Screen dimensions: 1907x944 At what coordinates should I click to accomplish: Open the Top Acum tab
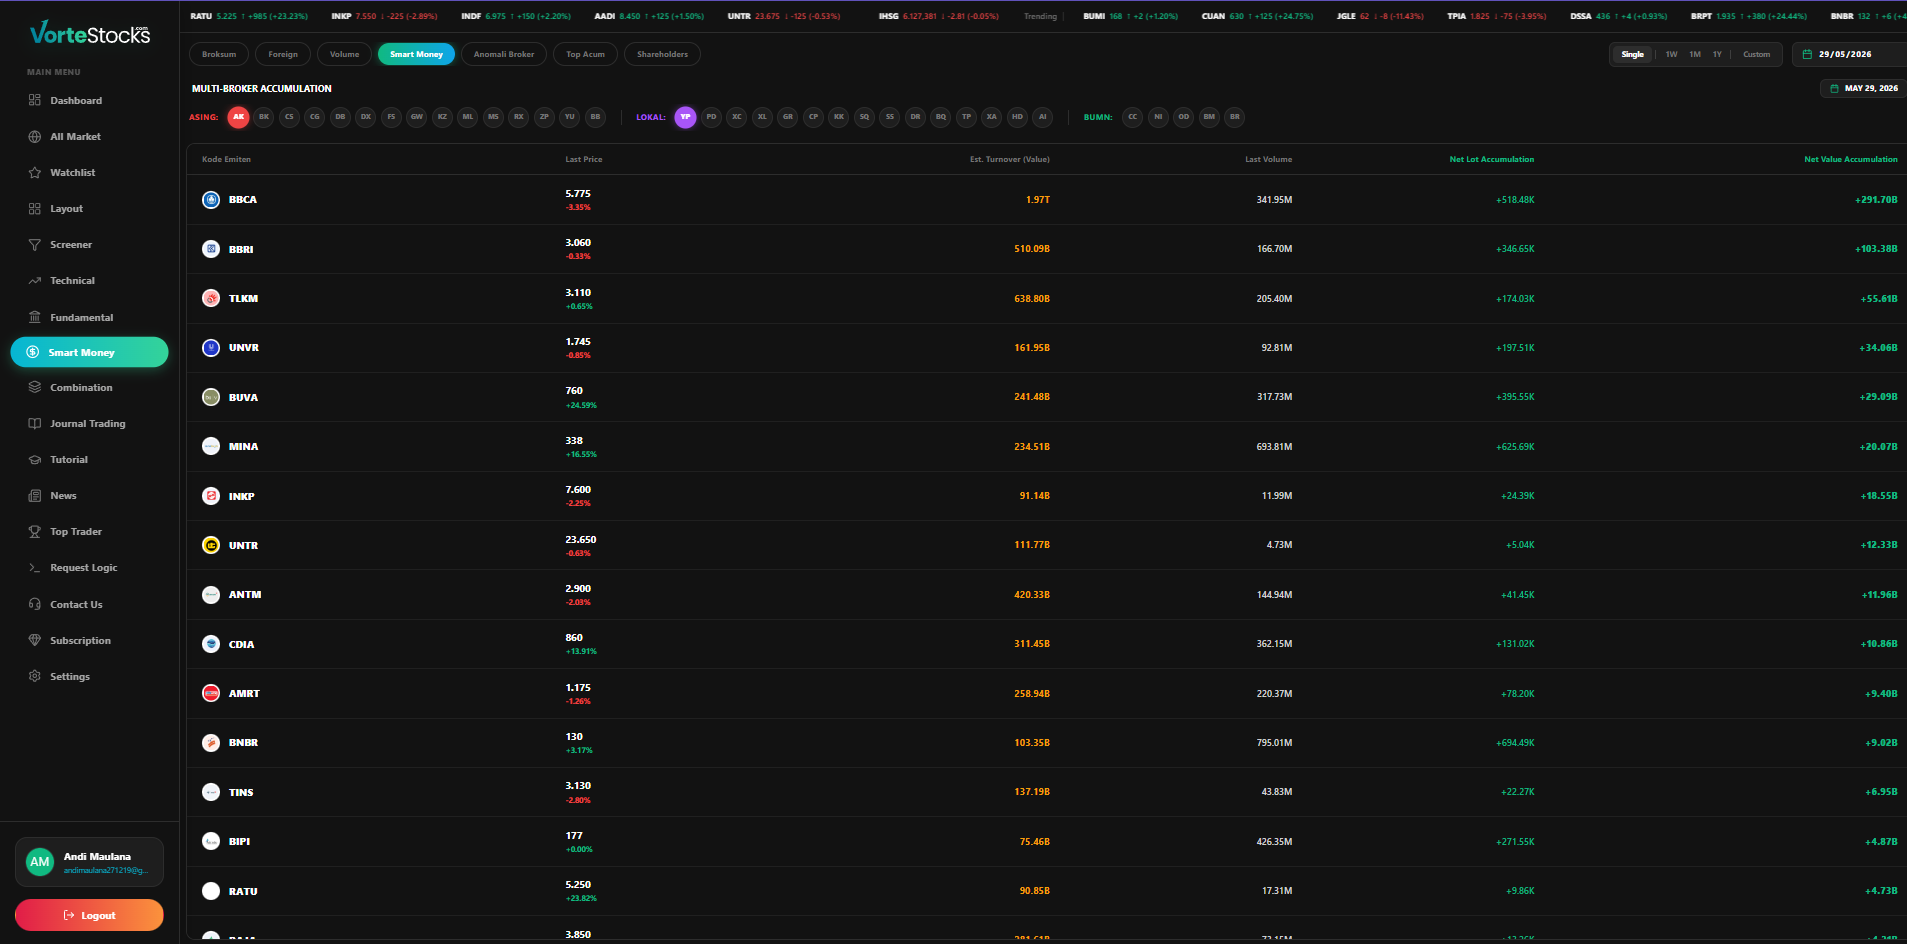585,54
